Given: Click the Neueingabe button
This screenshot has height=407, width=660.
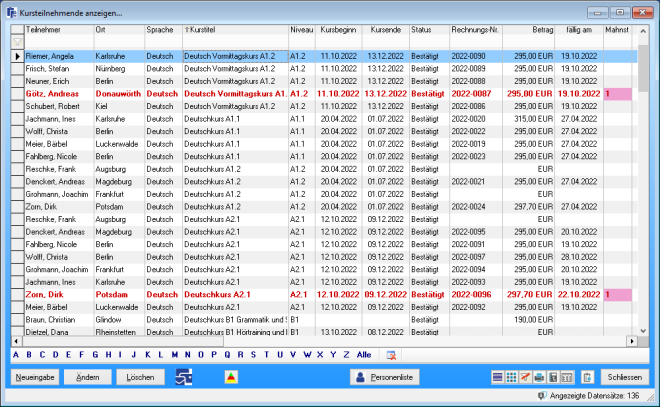Looking at the screenshot, I should [36, 377].
